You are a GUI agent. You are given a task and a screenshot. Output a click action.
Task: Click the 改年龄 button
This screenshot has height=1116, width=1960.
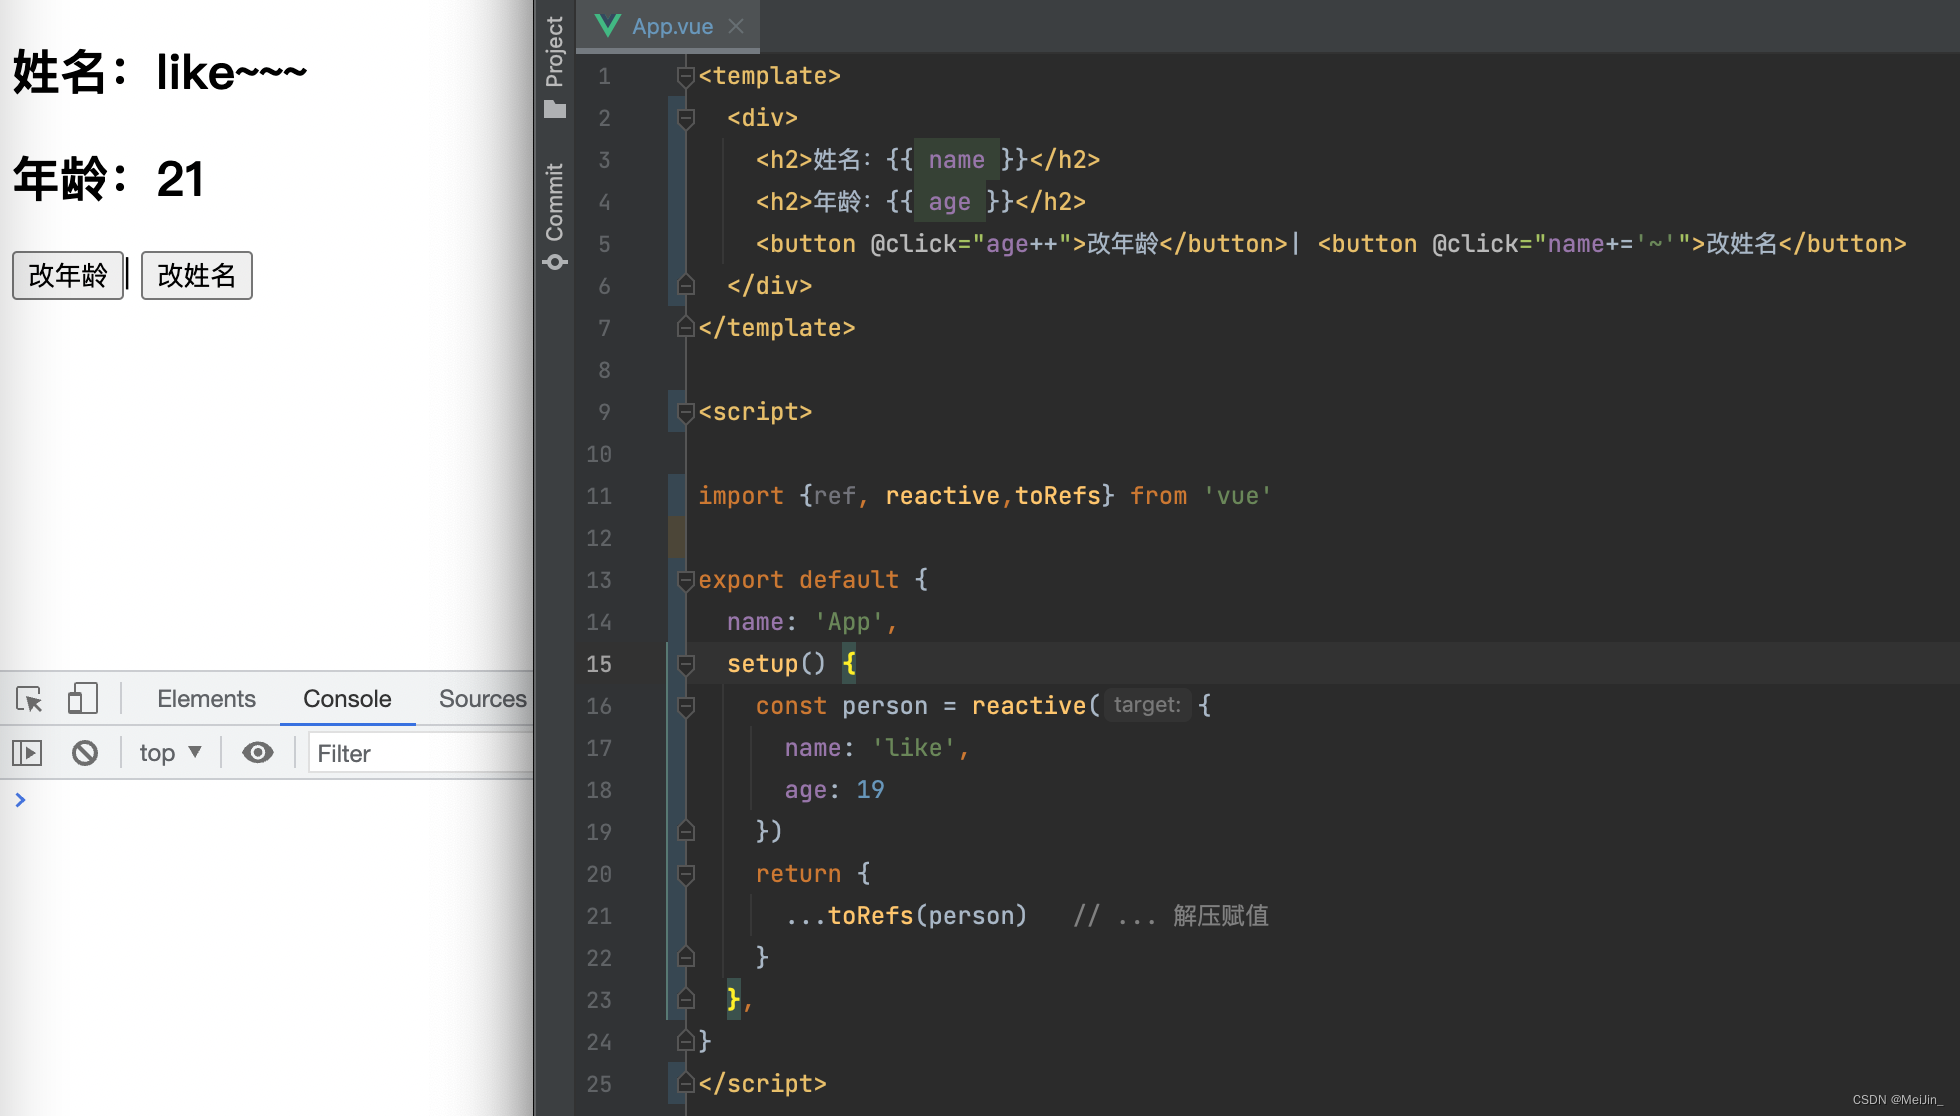tap(68, 275)
